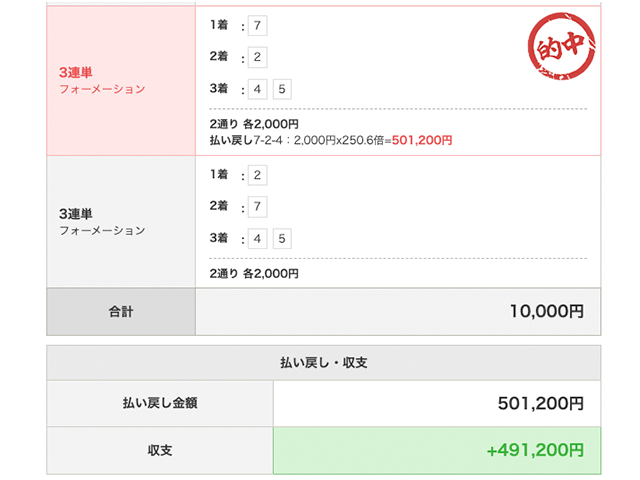Select number 2 box in winning 2着 row
The width and height of the screenshot is (640, 480).
[259, 57]
